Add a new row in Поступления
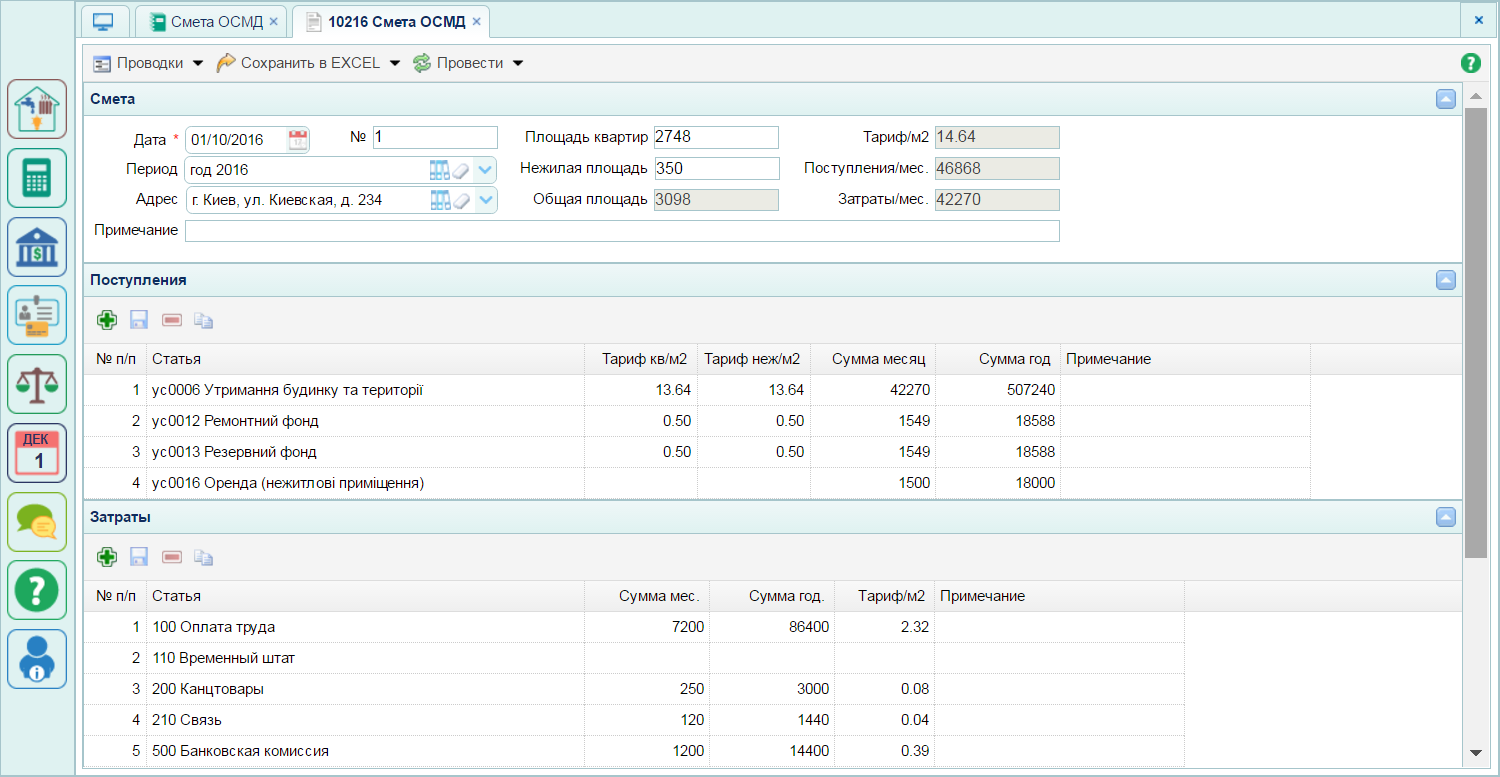Viewport: 1500px width, 777px height. click(x=107, y=320)
